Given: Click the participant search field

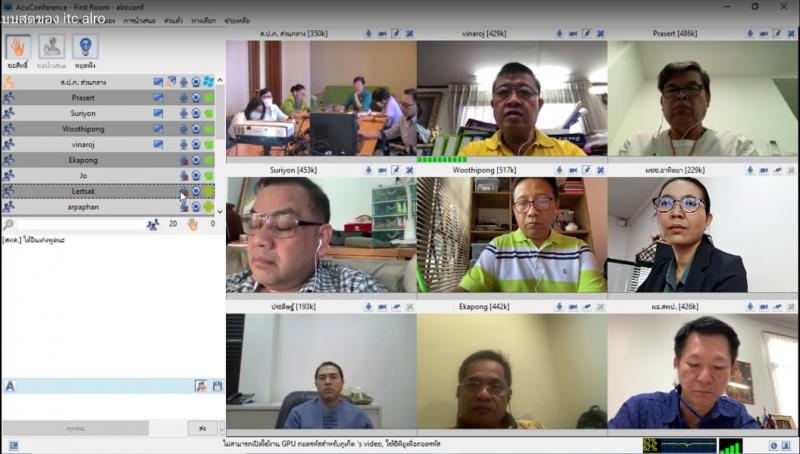Looking at the screenshot, I should (79, 223).
